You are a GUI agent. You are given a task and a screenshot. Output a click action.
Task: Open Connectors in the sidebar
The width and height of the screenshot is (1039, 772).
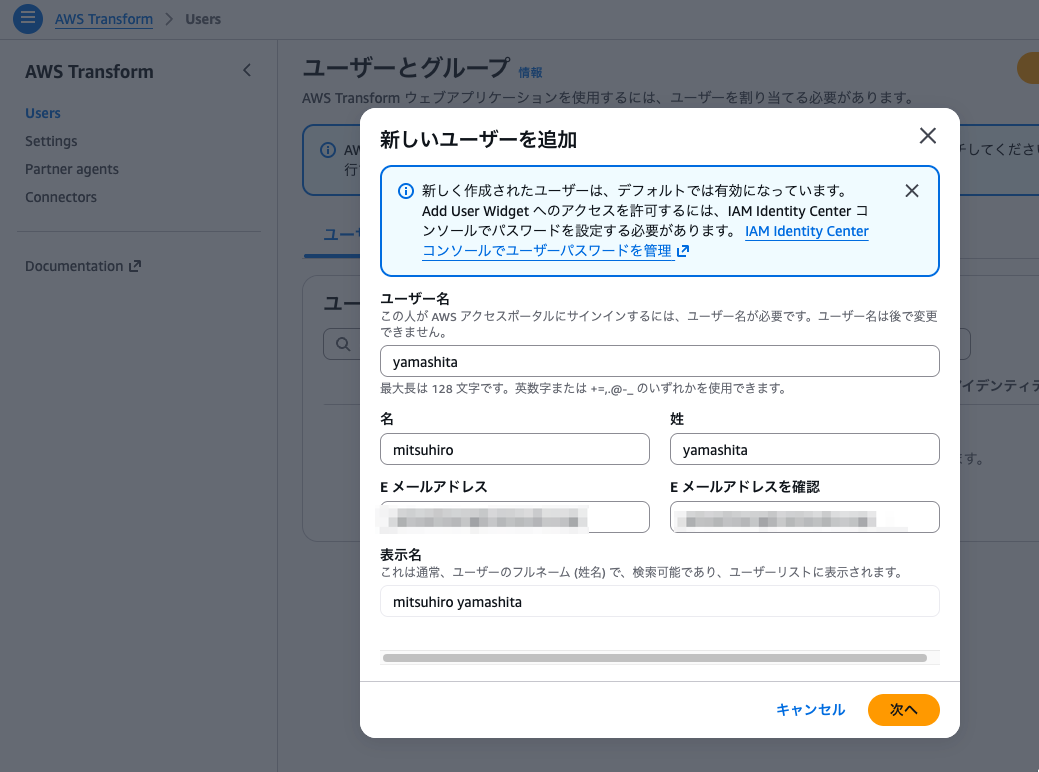(61, 197)
